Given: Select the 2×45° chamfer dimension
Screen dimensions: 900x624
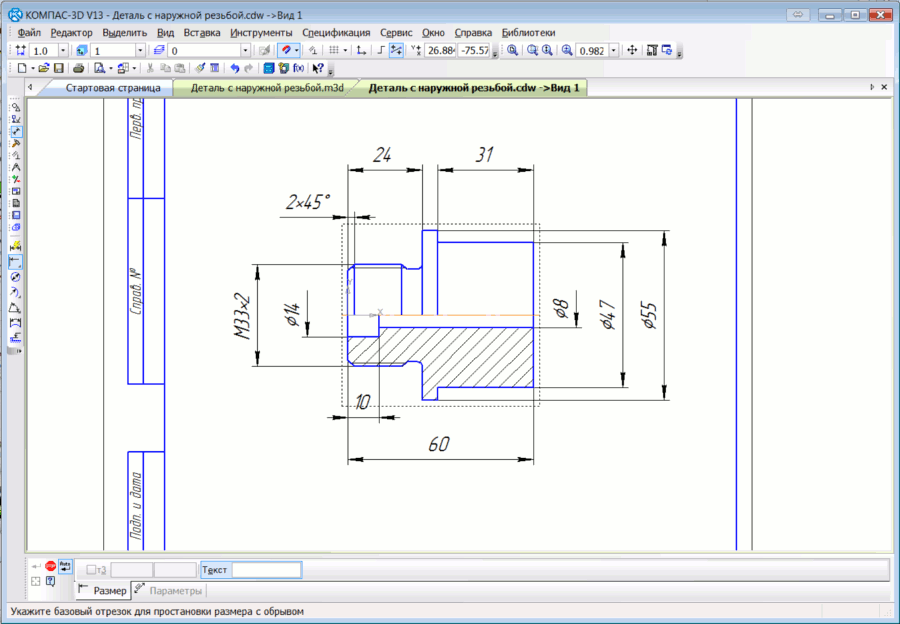Looking at the screenshot, I should pyautogui.click(x=308, y=202).
